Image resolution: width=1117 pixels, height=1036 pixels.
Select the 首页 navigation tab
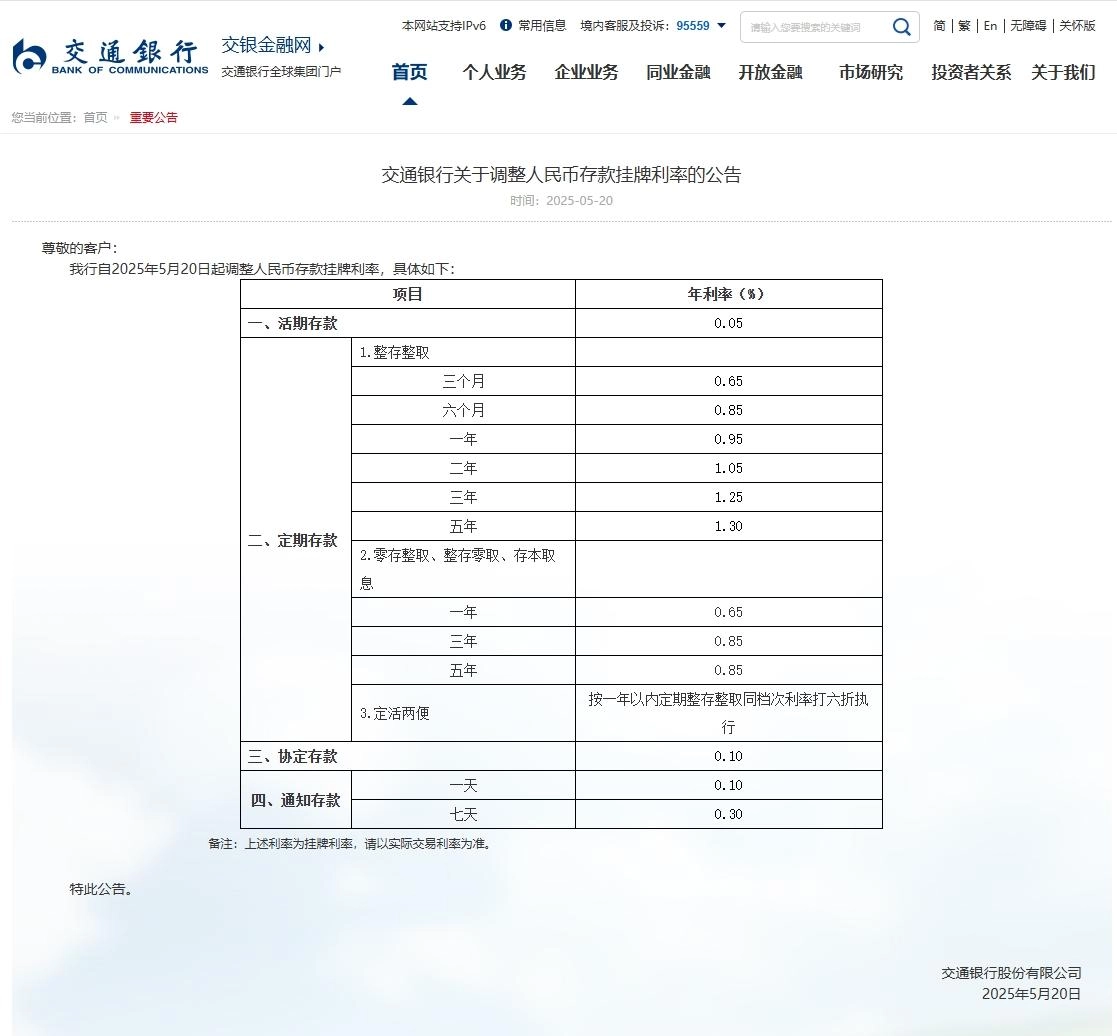click(410, 72)
